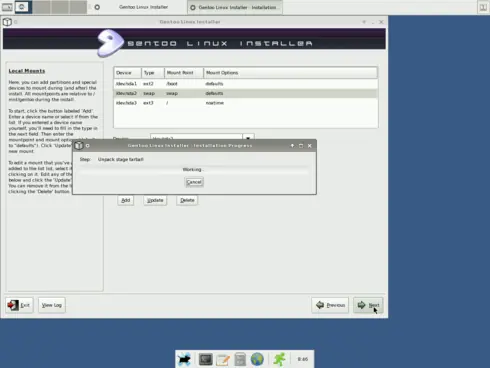490x368 pixels.
Task: Switch to Installation Progress taskbar entry
Action: pyautogui.click(x=235, y=7)
